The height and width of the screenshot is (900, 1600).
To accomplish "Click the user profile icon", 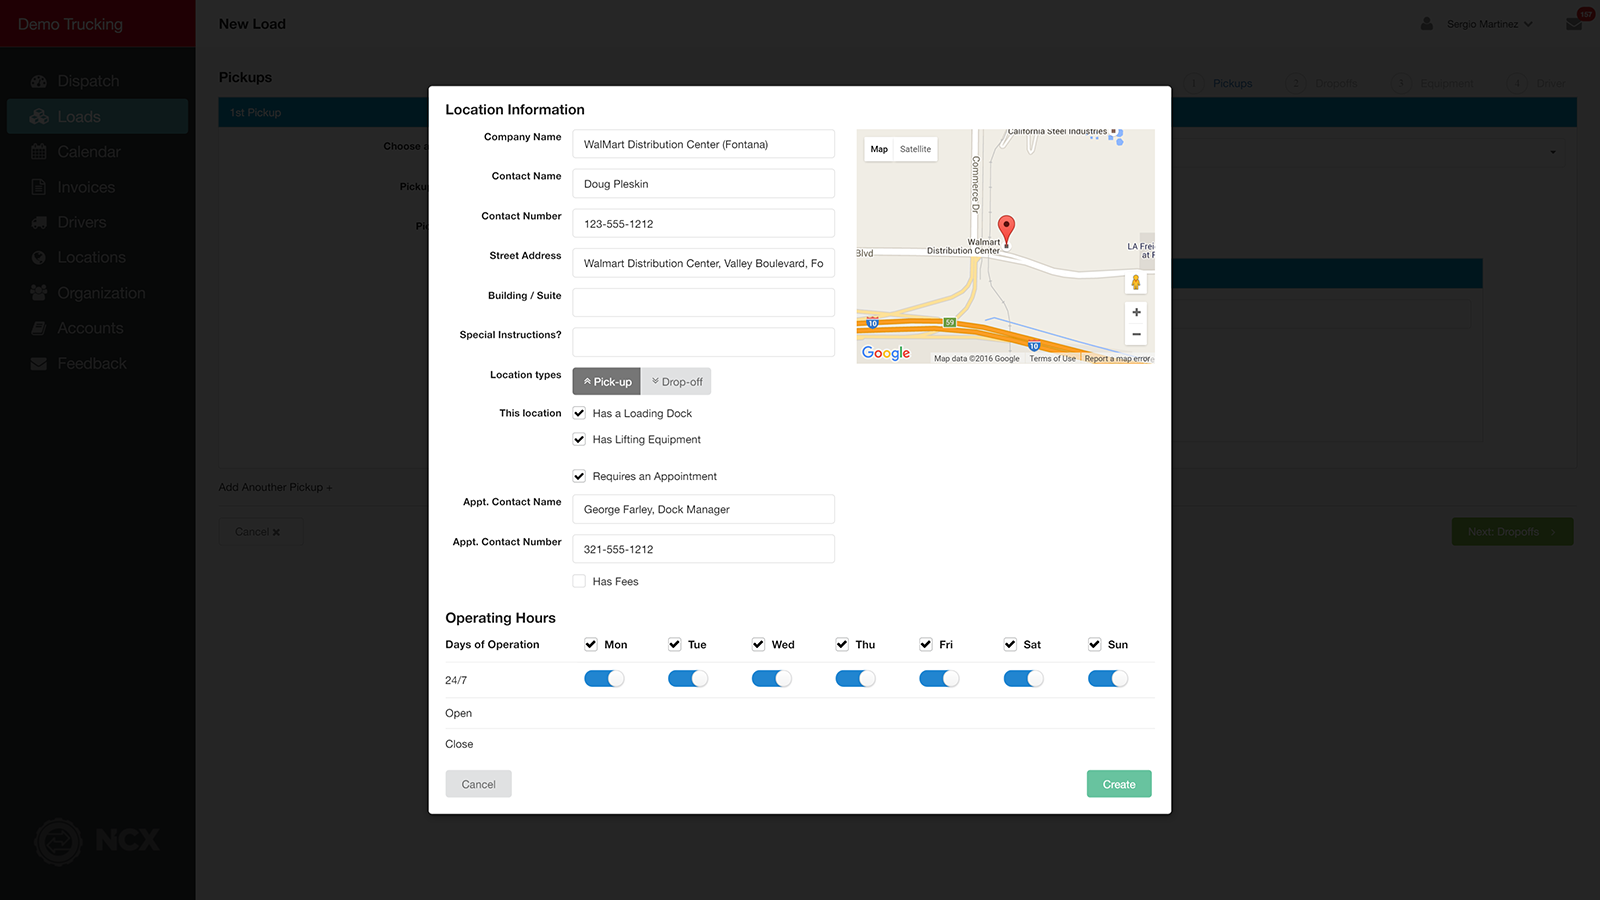I will coord(1427,24).
